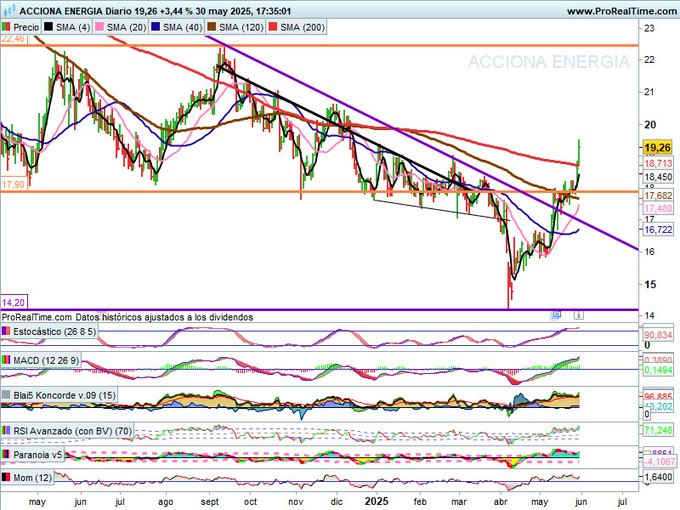The width and height of the screenshot is (680, 510).
Task: Click the abr month label on time axis
Action: pos(500,502)
